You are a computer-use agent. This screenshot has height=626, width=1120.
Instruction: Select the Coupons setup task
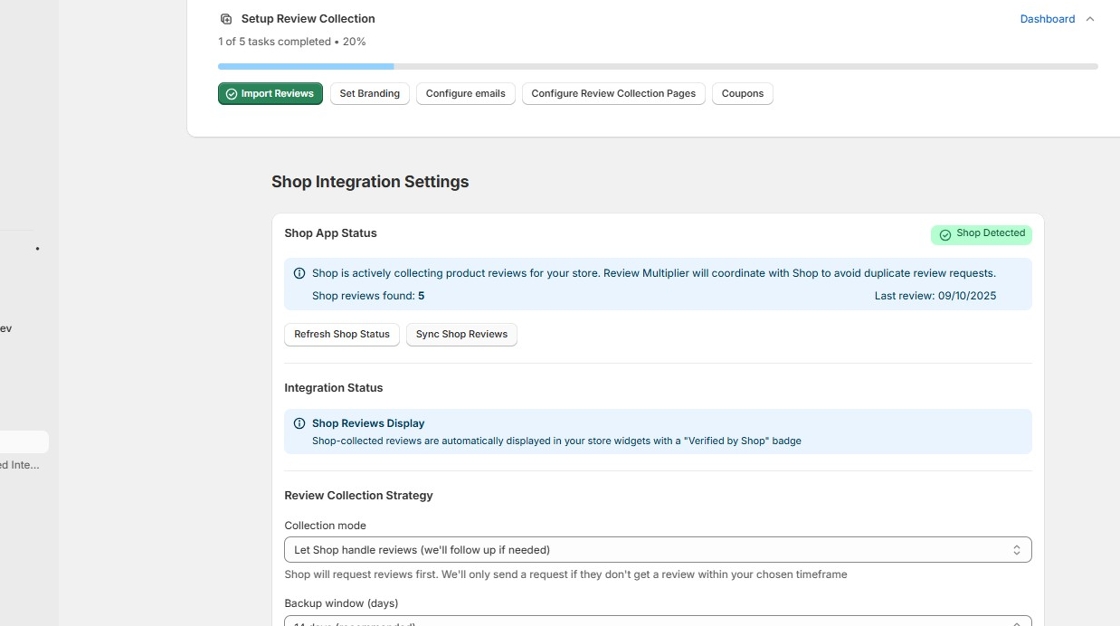coord(742,93)
